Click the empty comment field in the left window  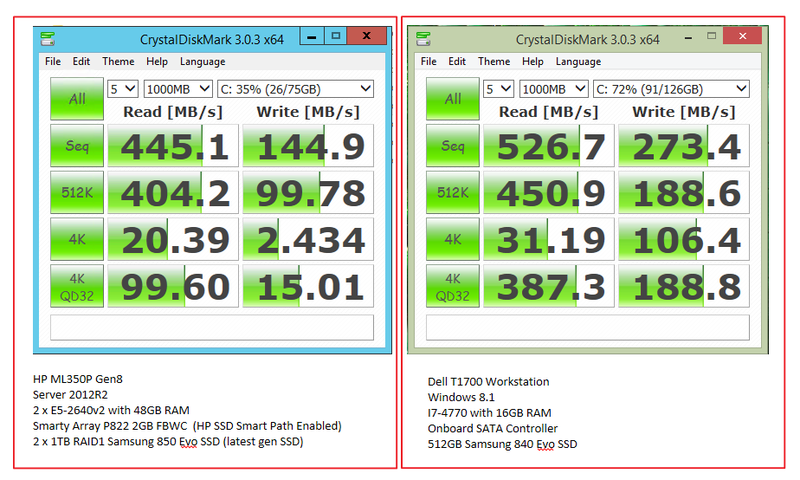(x=212, y=327)
